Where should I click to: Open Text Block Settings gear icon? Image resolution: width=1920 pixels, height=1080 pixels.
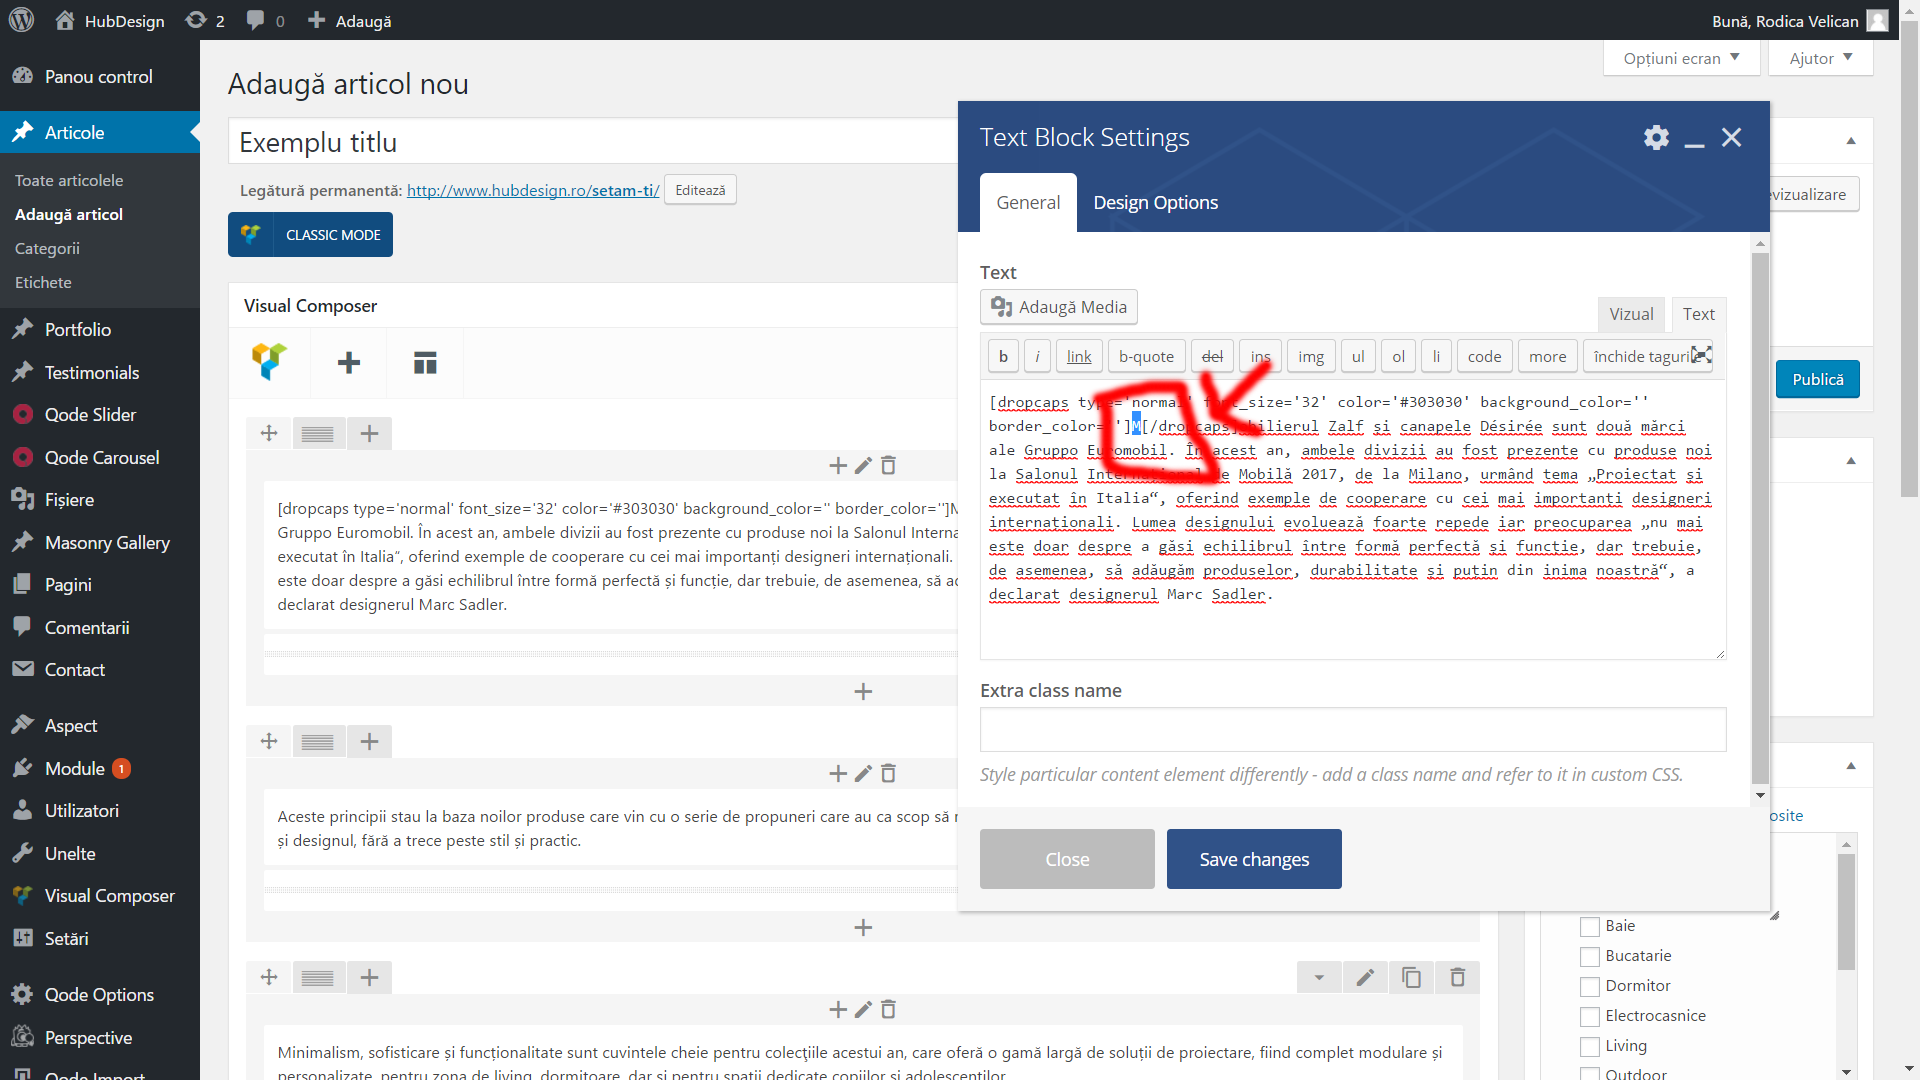pos(1656,137)
